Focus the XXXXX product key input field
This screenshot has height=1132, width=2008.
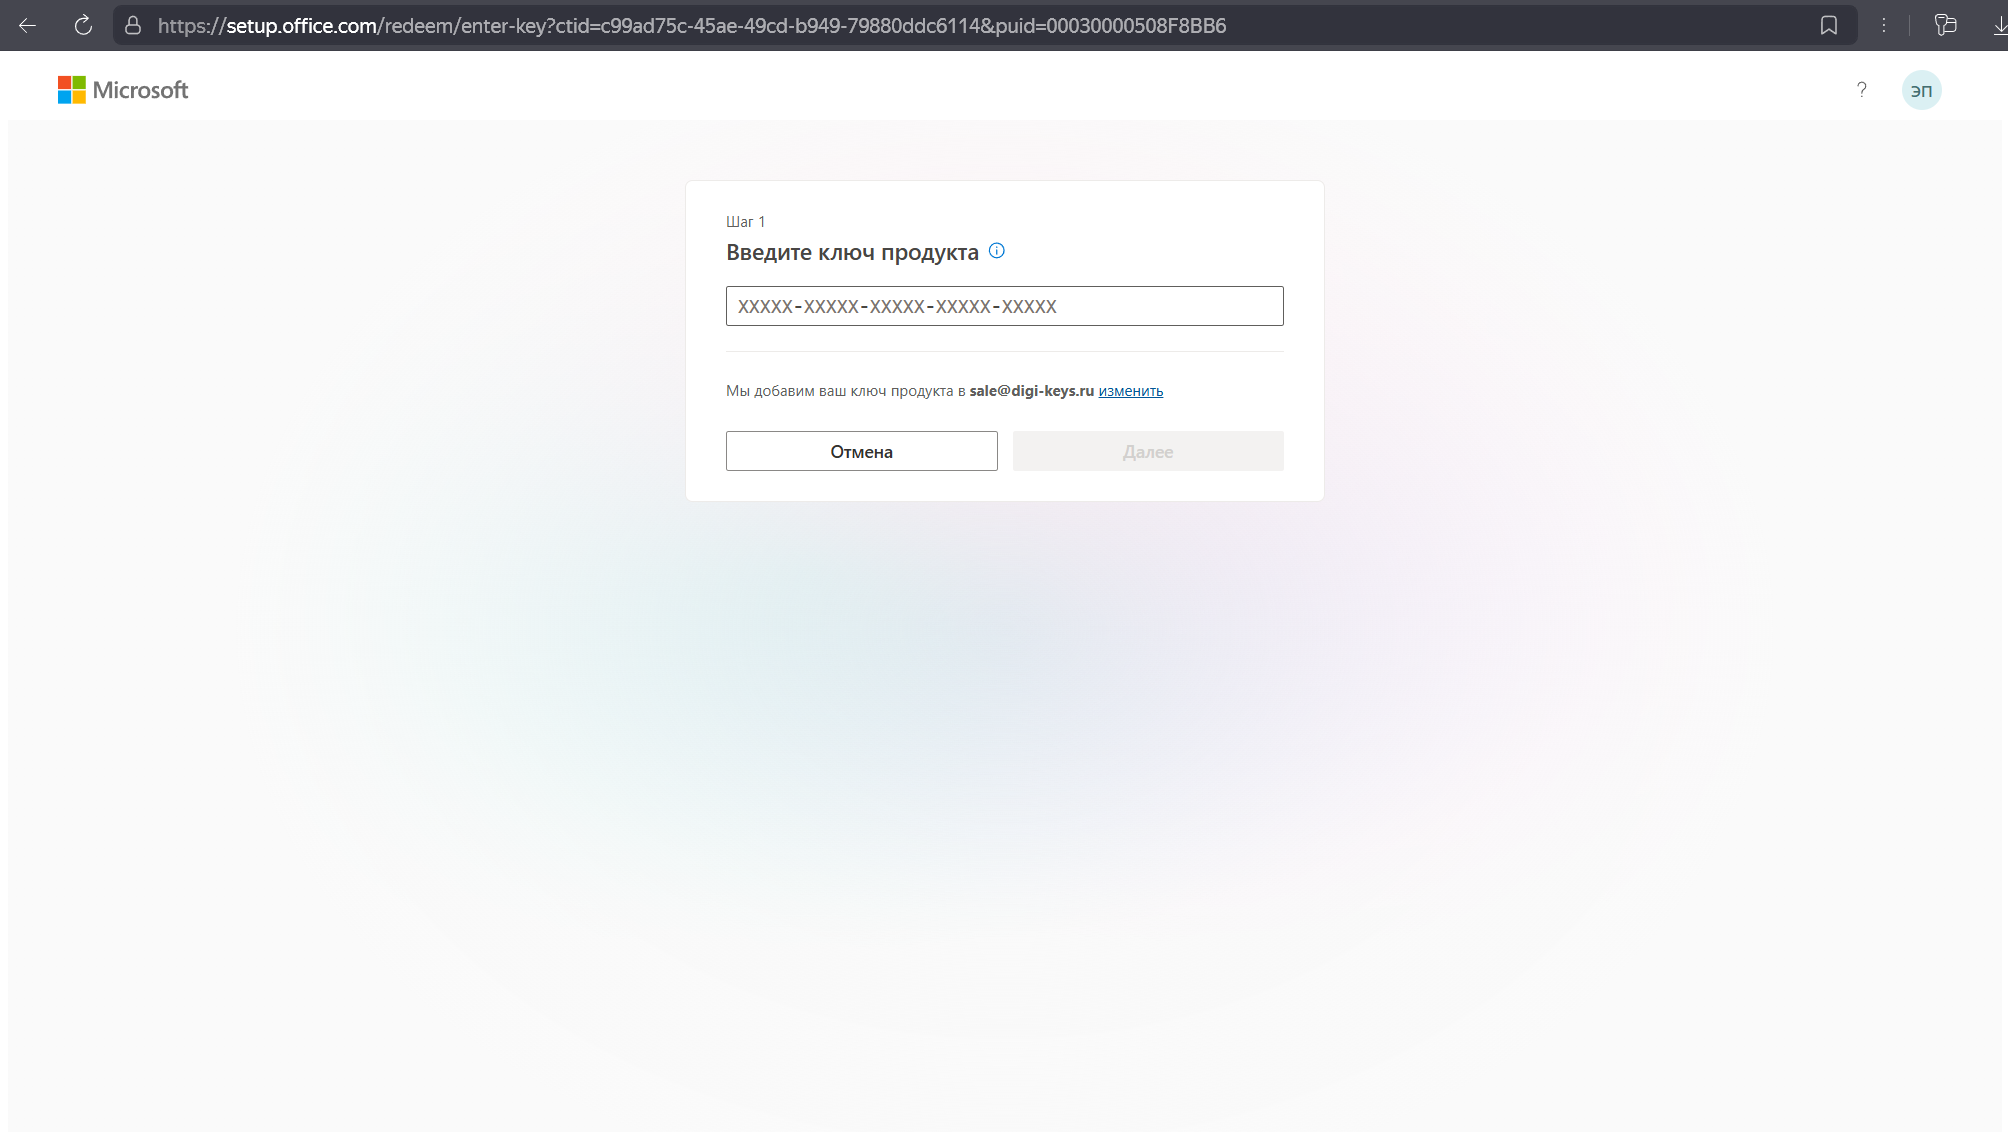pos(1004,306)
